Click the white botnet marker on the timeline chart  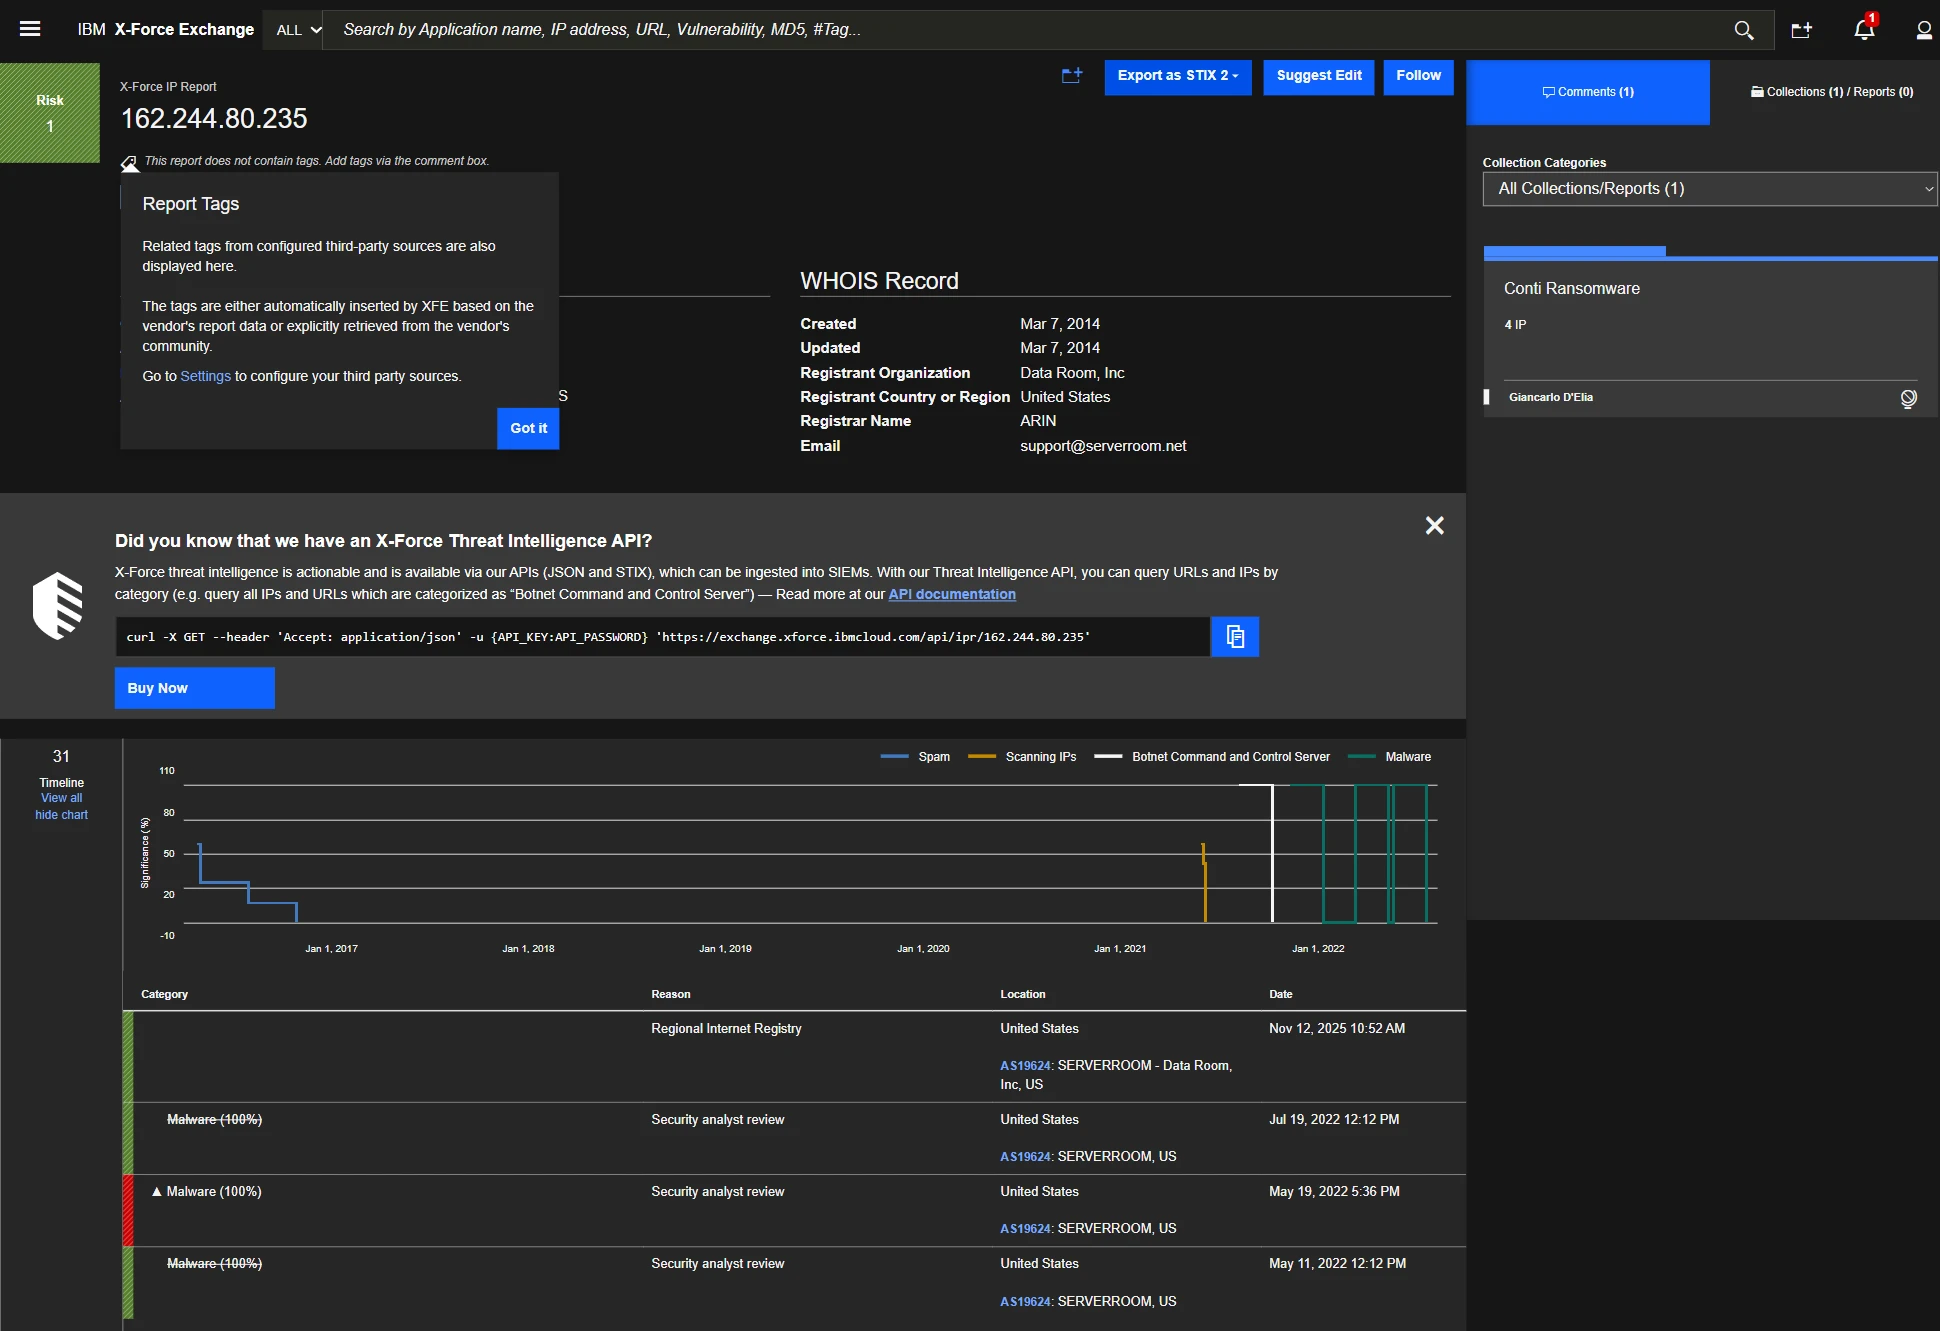1272,853
